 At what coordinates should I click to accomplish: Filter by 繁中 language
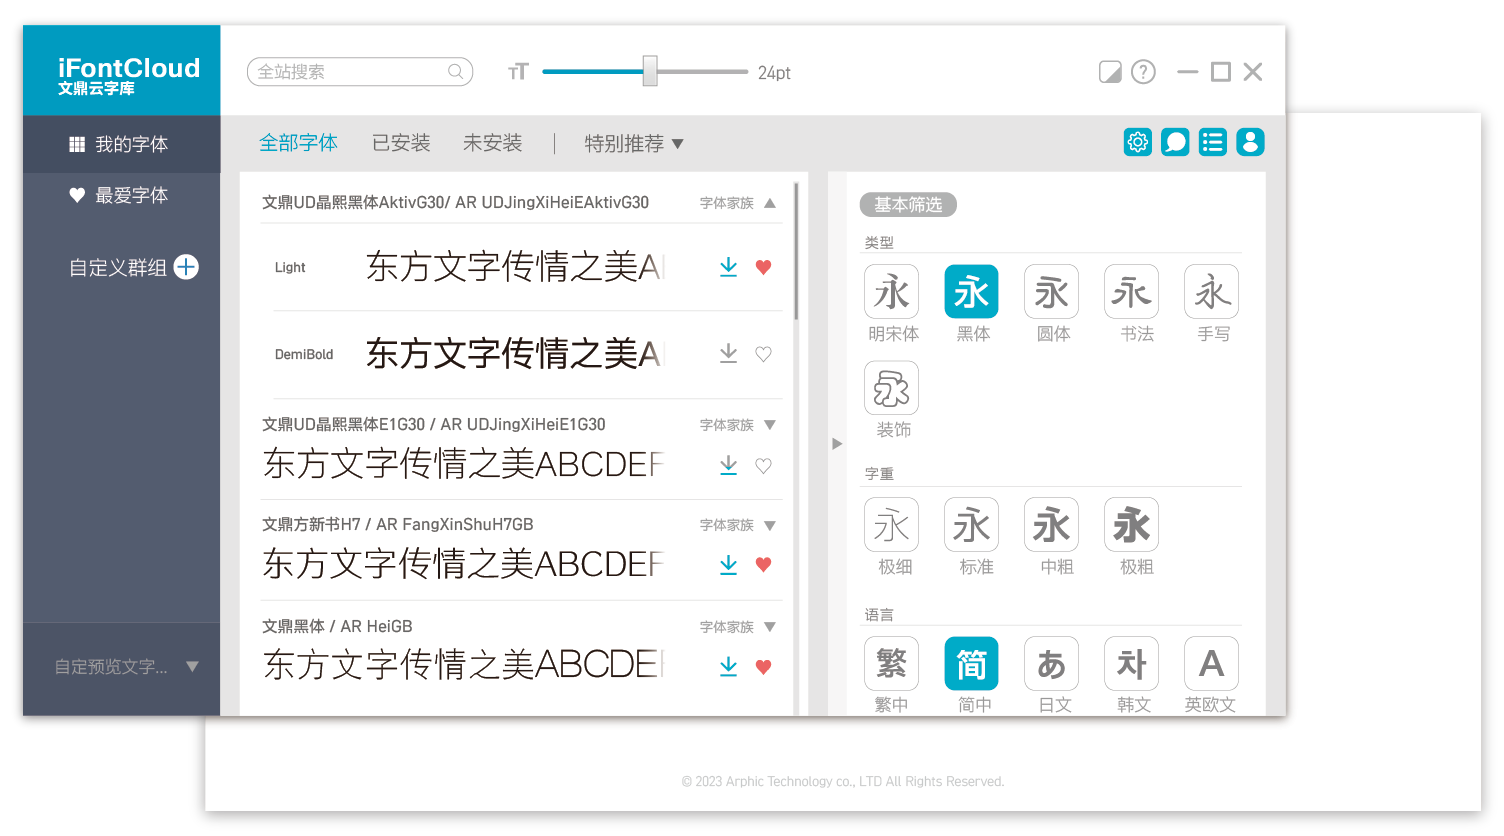point(892,664)
